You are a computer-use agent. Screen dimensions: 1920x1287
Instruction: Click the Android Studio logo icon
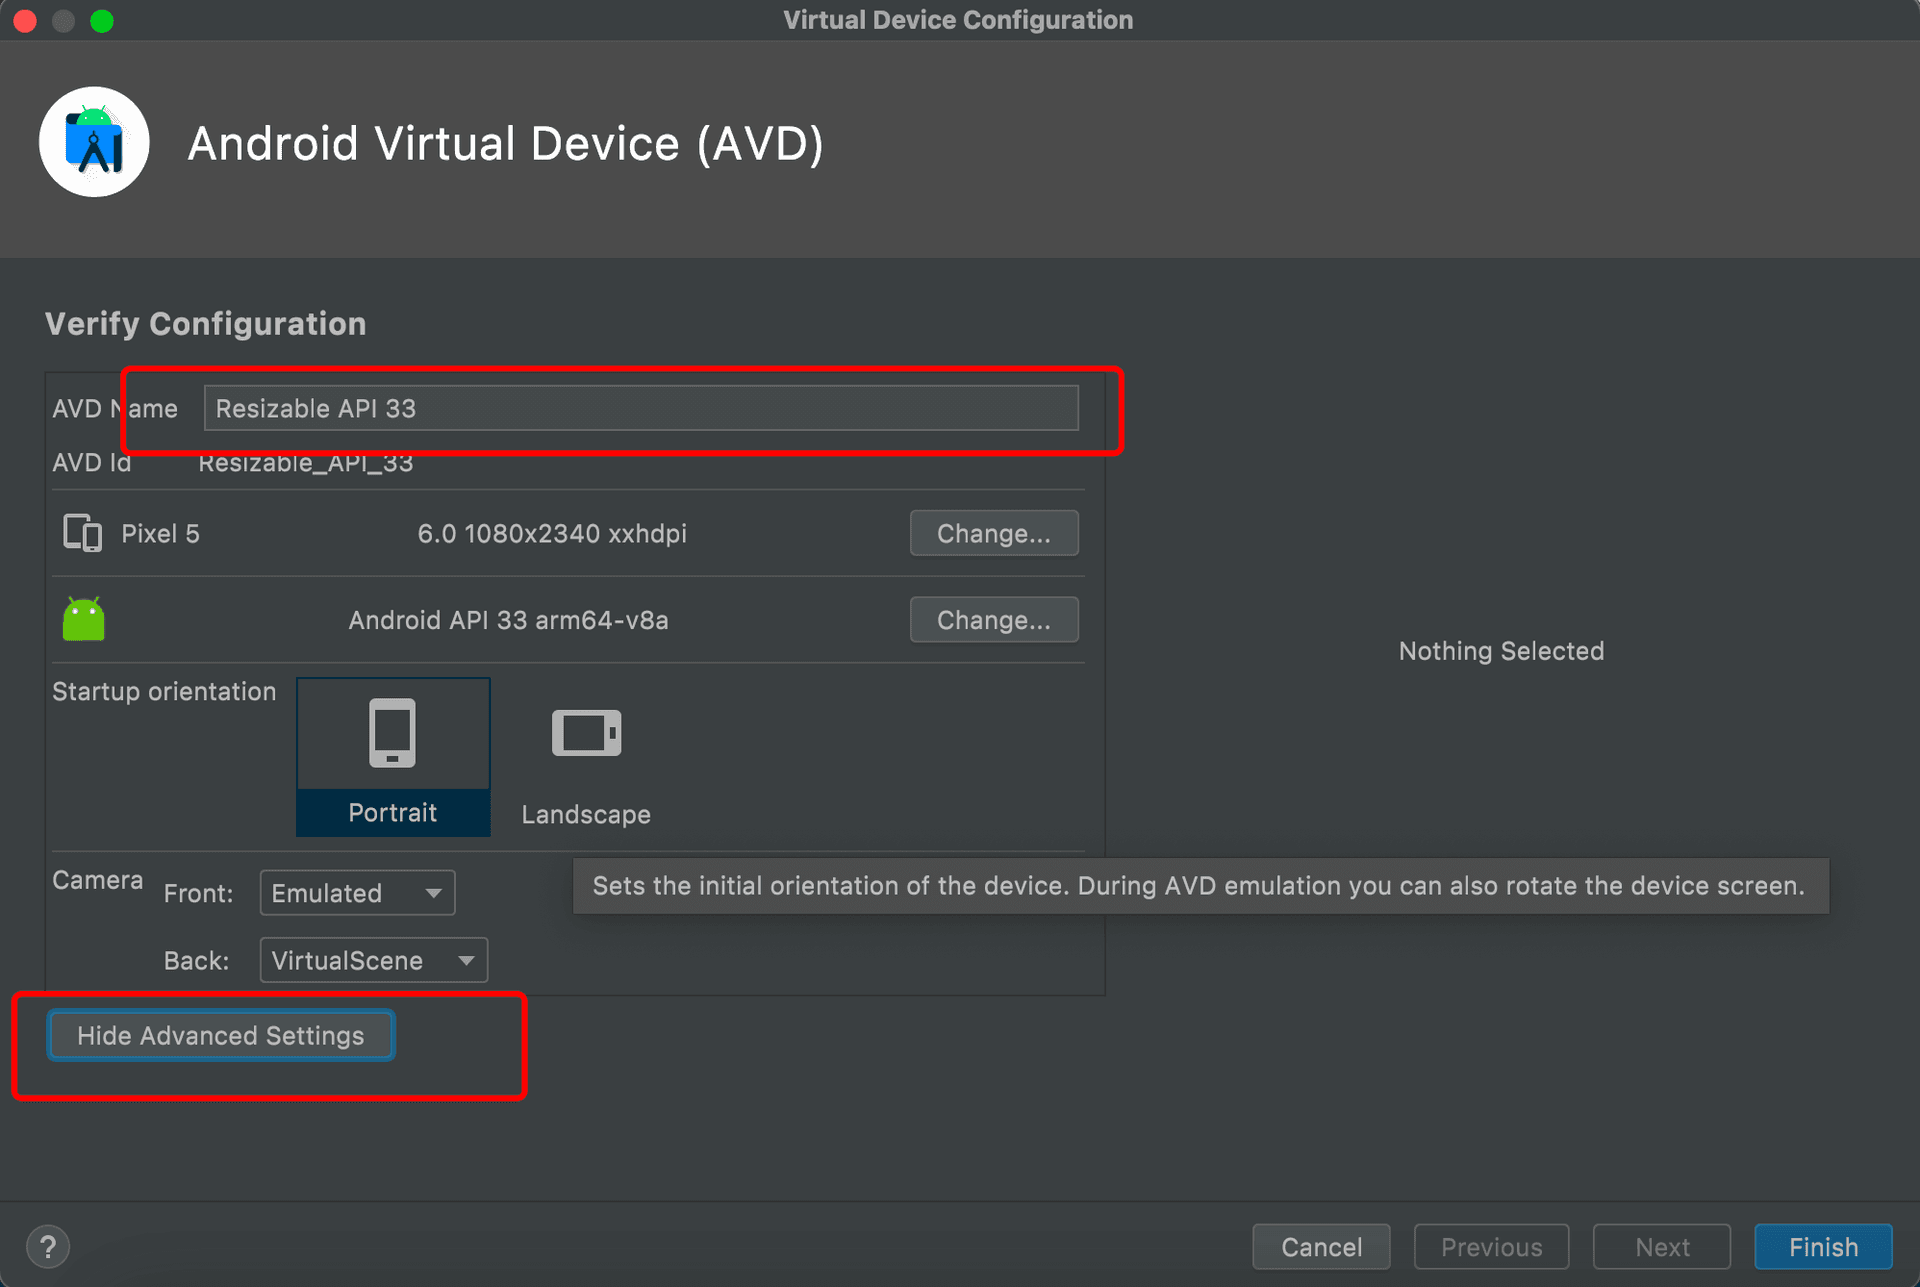[x=94, y=142]
